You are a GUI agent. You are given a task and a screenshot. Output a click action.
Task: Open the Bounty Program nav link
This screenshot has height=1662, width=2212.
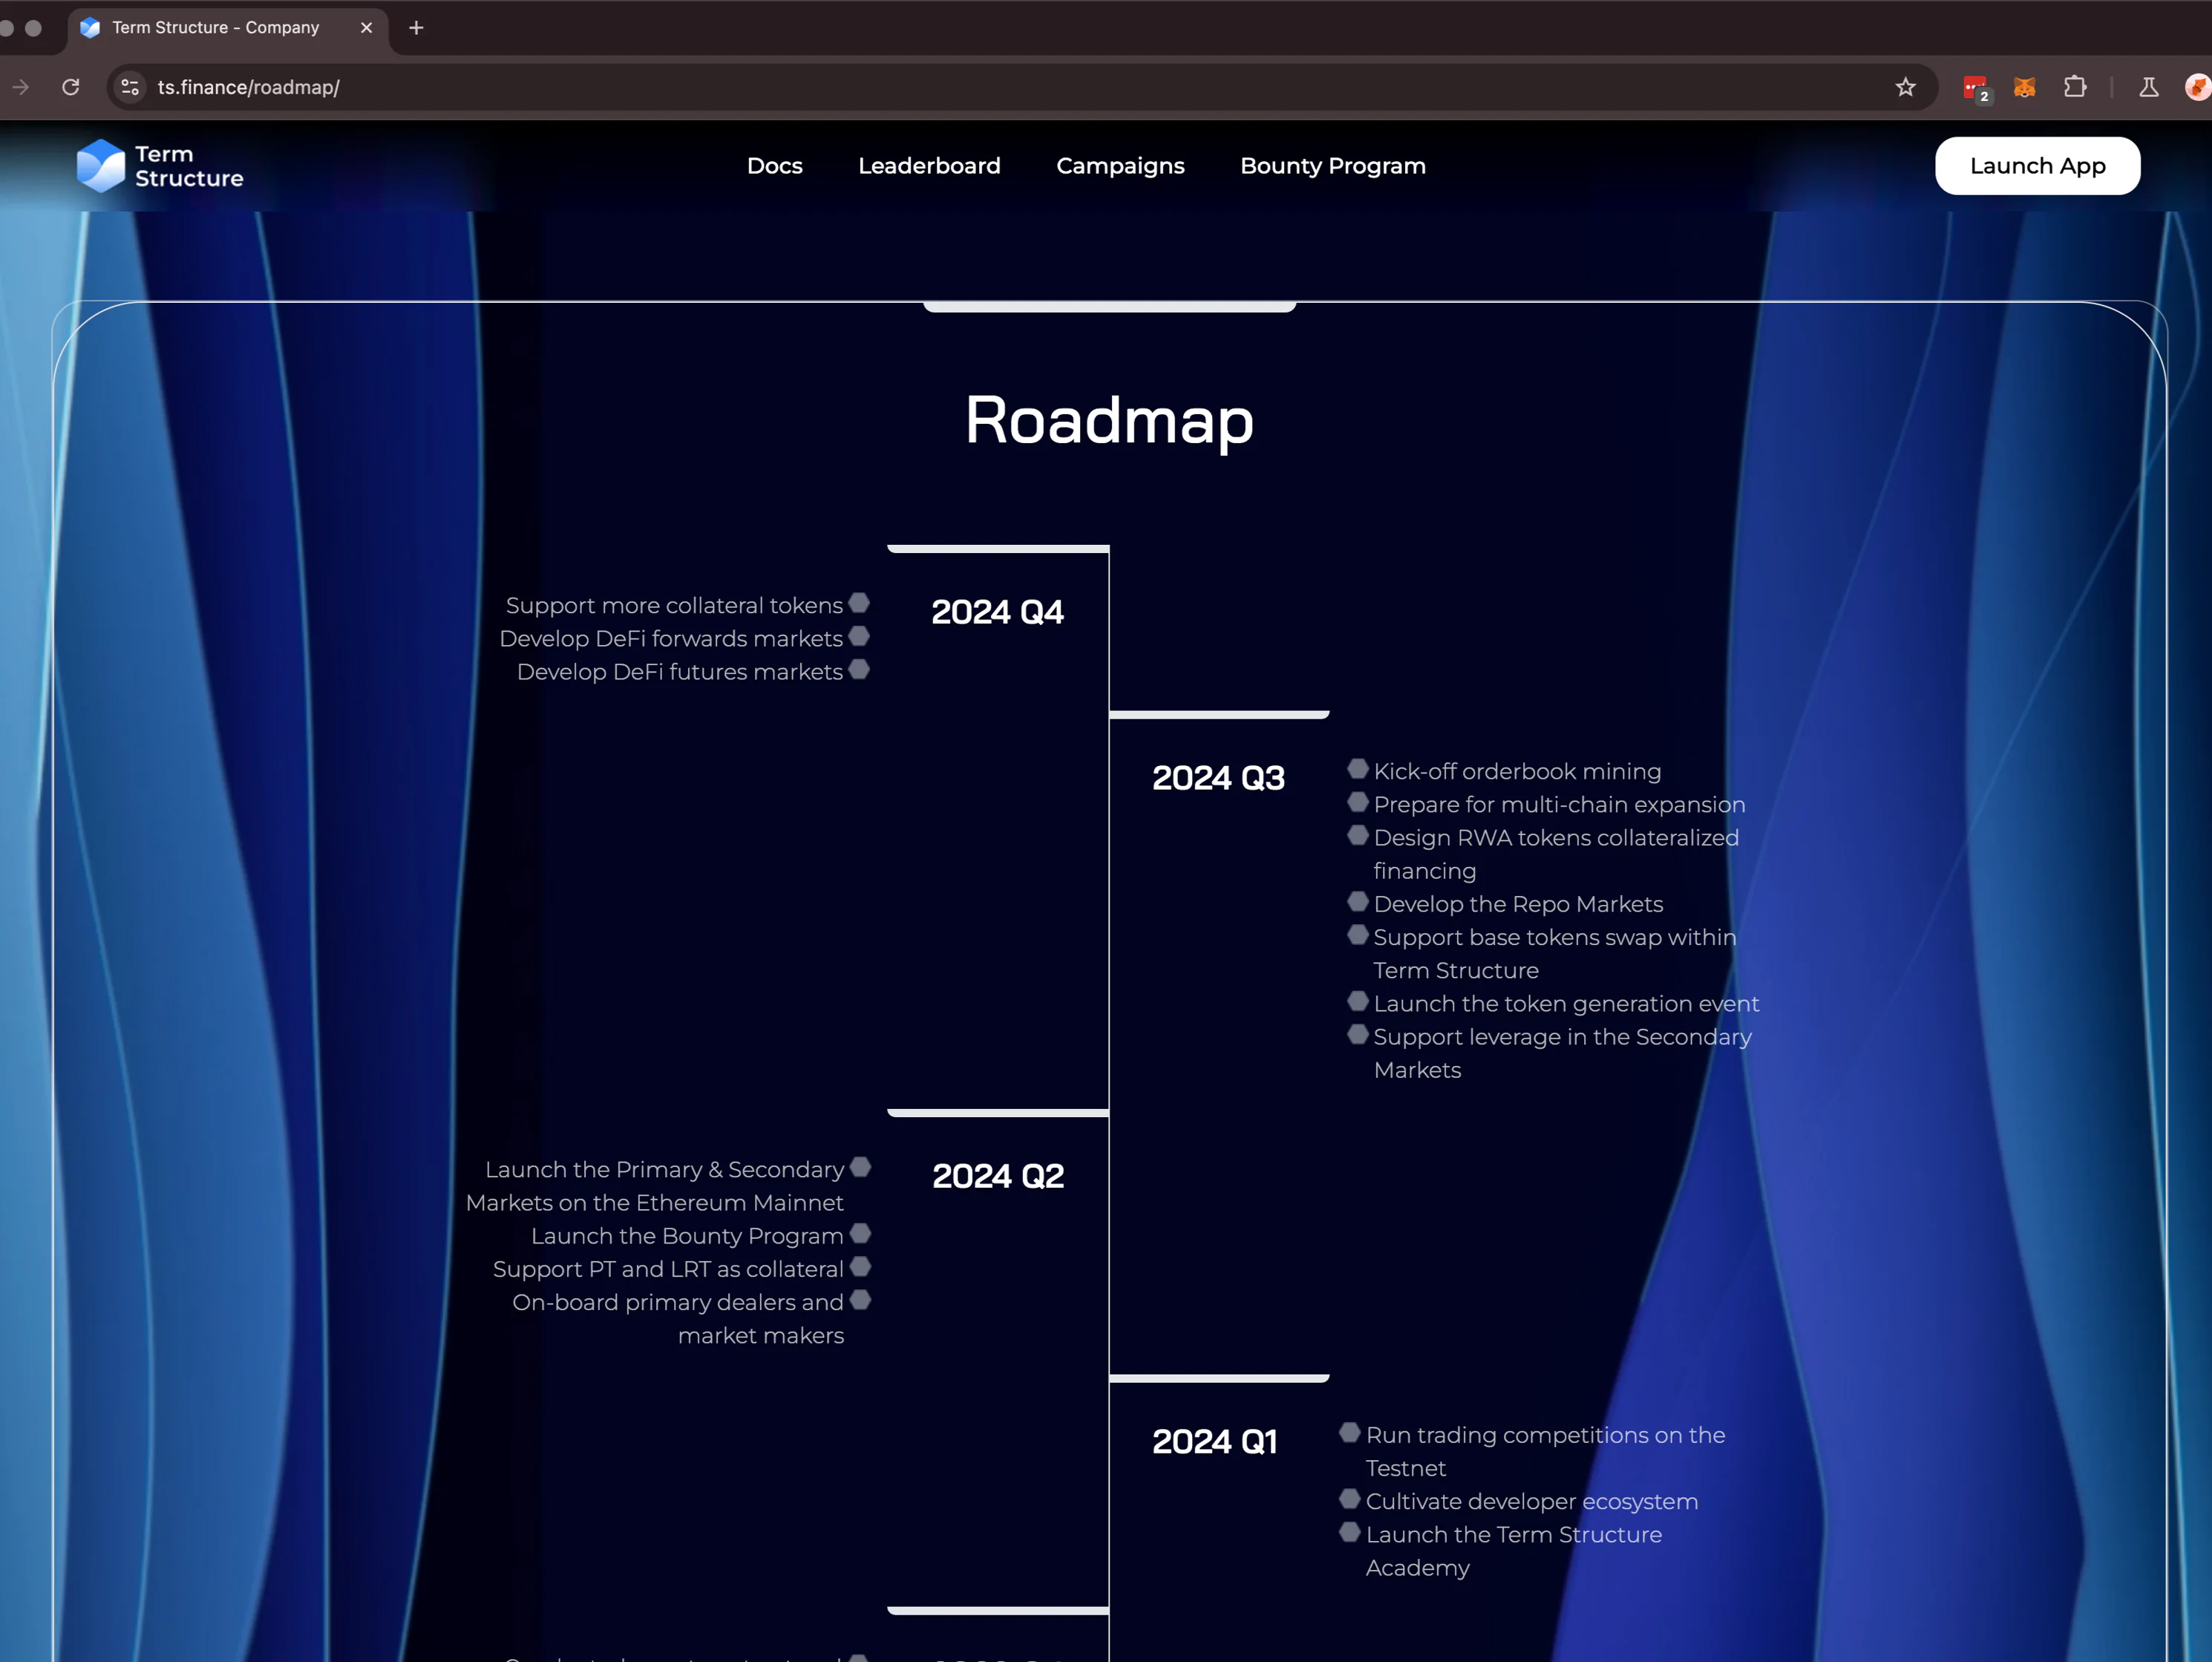[1333, 166]
